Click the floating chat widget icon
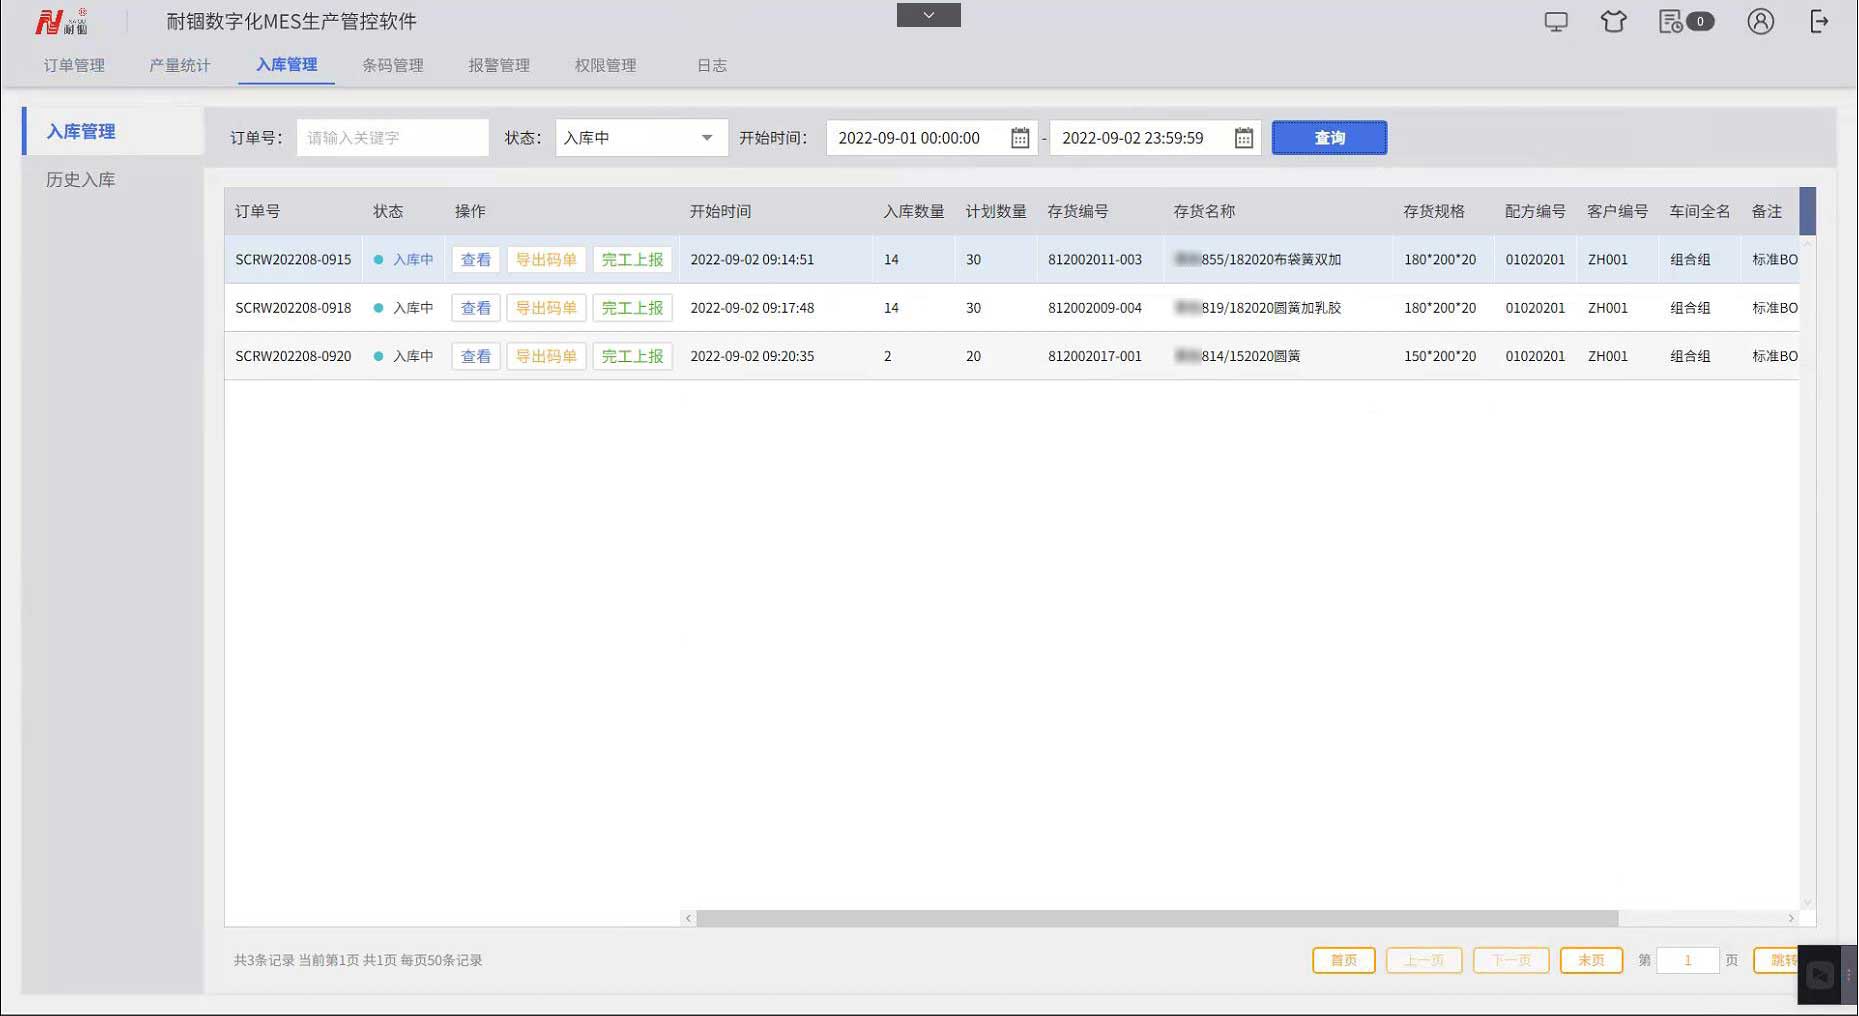 [1820, 975]
